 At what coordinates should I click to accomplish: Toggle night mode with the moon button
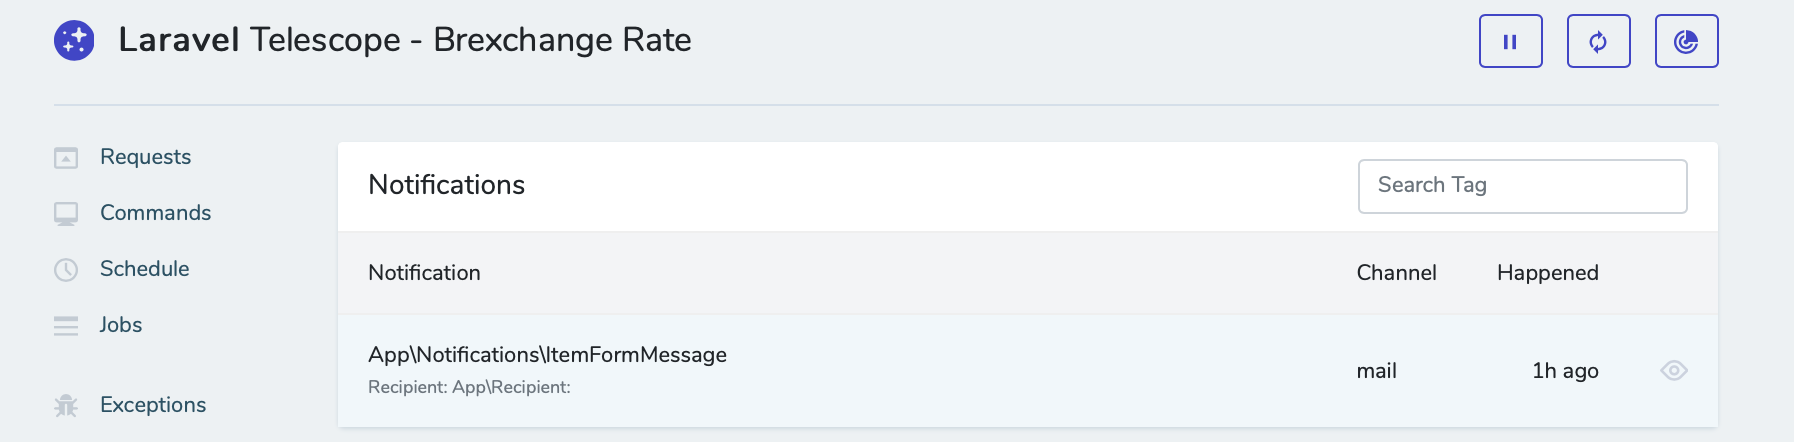pyautogui.click(x=1686, y=41)
